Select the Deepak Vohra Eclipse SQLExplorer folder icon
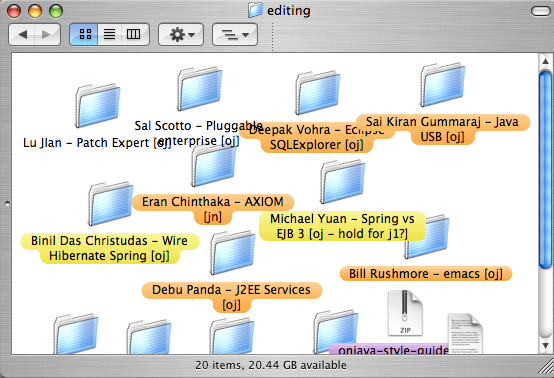Screen dimensions: 554x378 point(318,93)
